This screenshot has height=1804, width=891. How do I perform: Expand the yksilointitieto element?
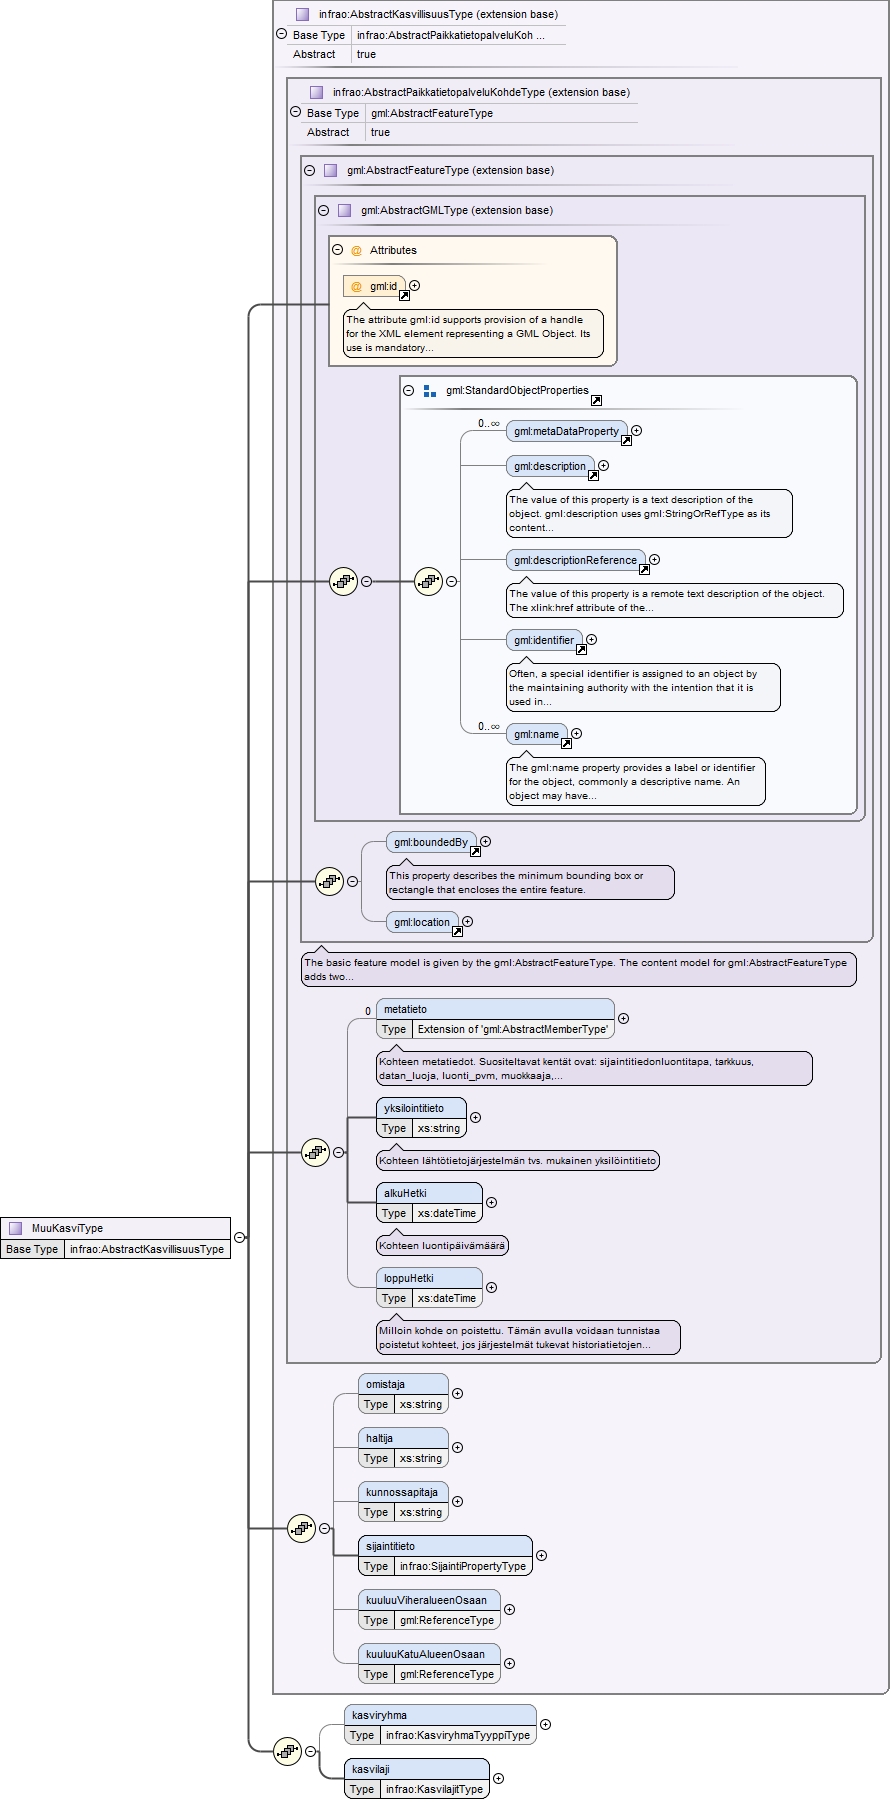[x=475, y=1117]
